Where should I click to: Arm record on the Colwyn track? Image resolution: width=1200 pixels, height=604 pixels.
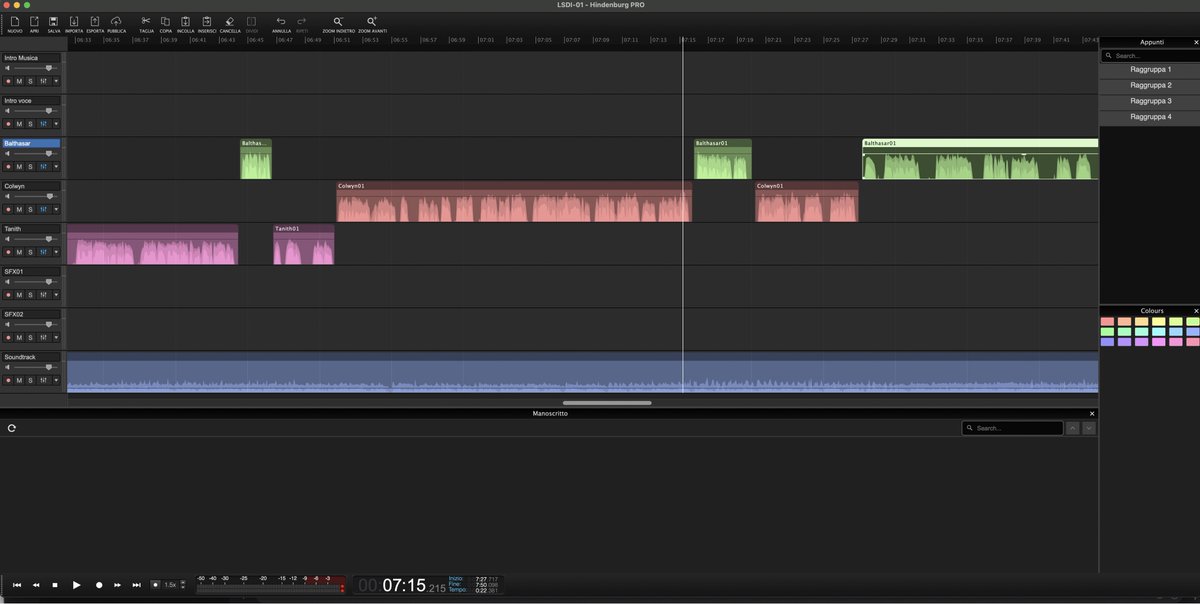7,210
